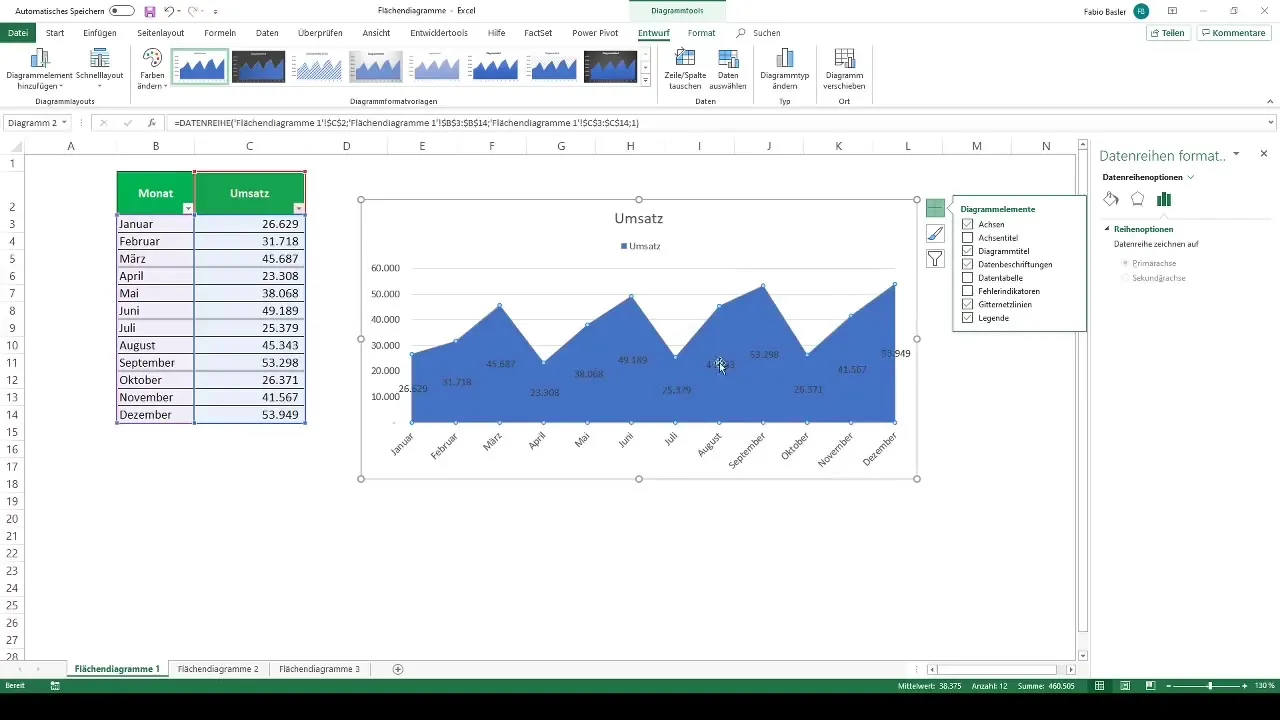
Task: Open Diagrammelement hinzufügen tool
Action: (39, 68)
